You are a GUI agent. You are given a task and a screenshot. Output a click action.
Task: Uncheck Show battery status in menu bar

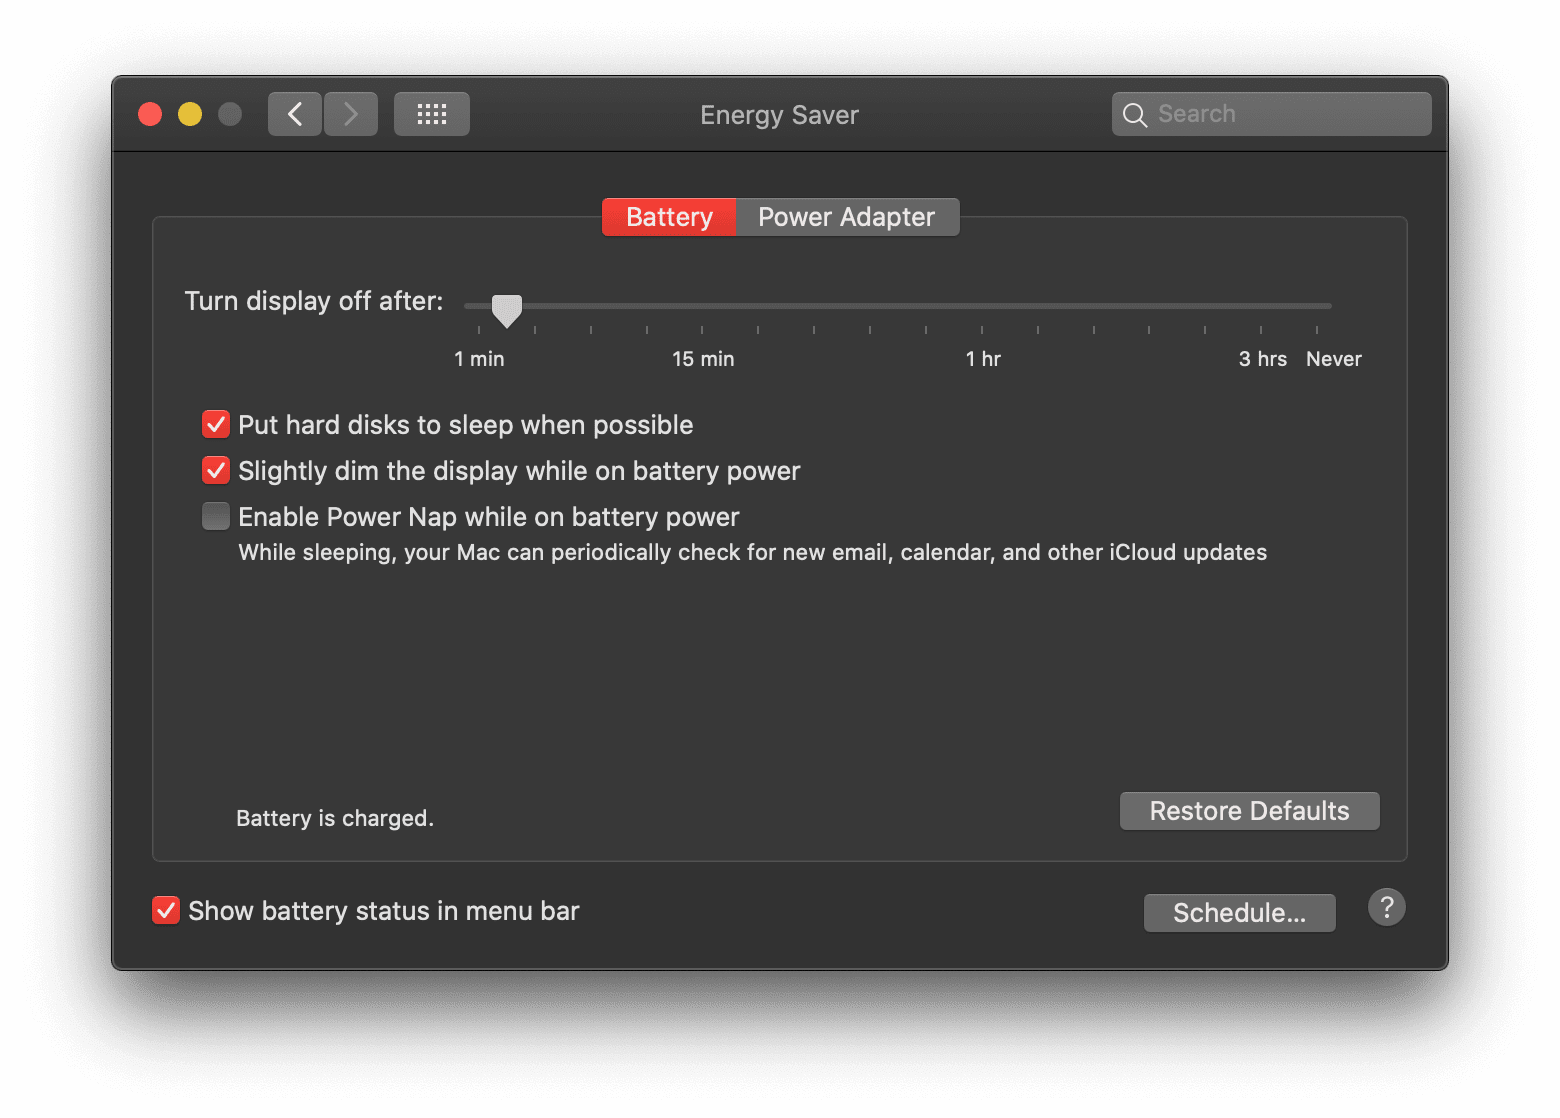click(166, 910)
